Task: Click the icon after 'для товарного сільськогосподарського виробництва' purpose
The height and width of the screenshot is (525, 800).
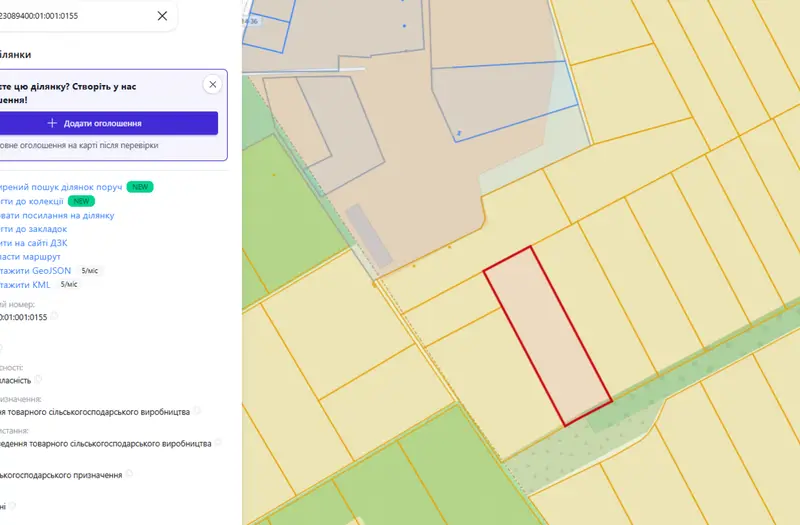Action: pyautogui.click(x=197, y=411)
